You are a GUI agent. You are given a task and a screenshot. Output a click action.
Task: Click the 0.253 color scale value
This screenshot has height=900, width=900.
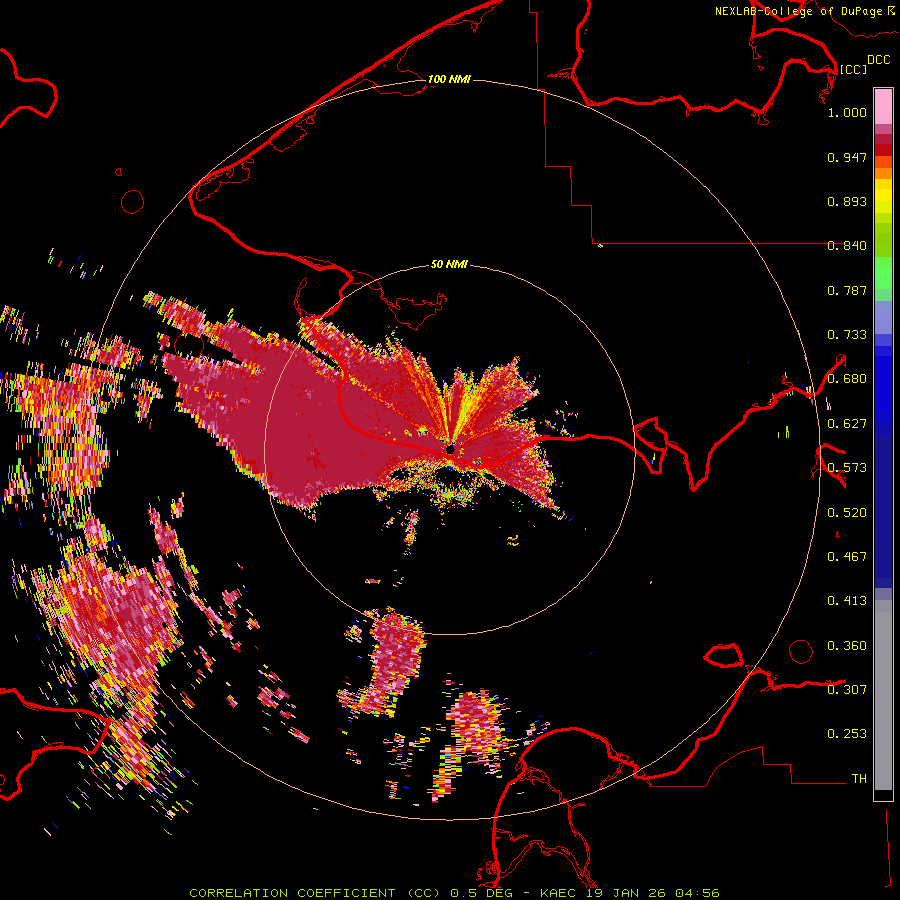pos(847,734)
